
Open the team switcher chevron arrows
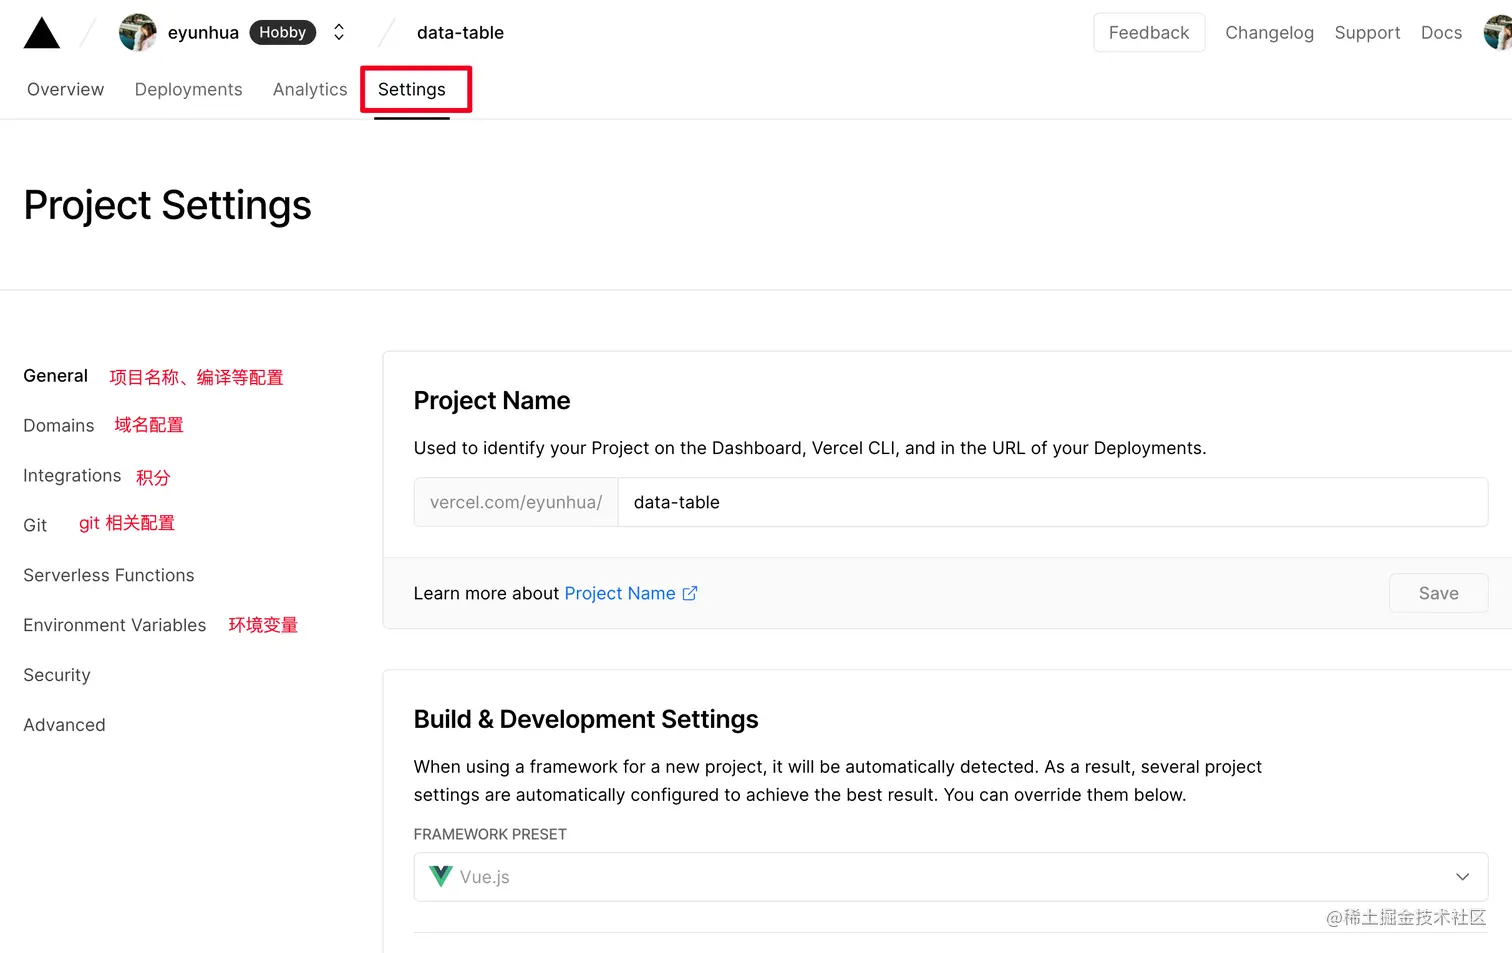click(x=339, y=33)
